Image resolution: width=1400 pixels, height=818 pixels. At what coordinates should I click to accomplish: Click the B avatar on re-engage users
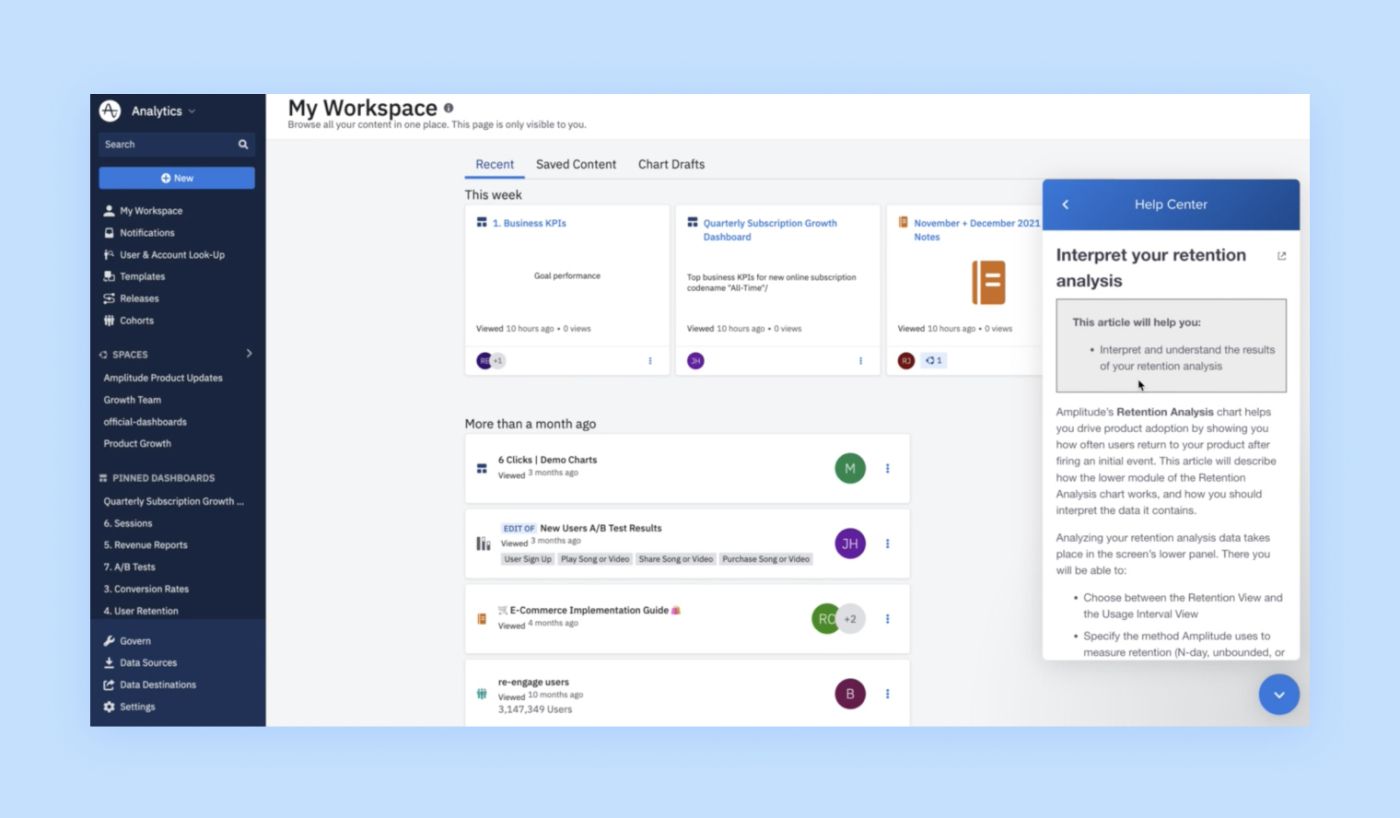850,694
